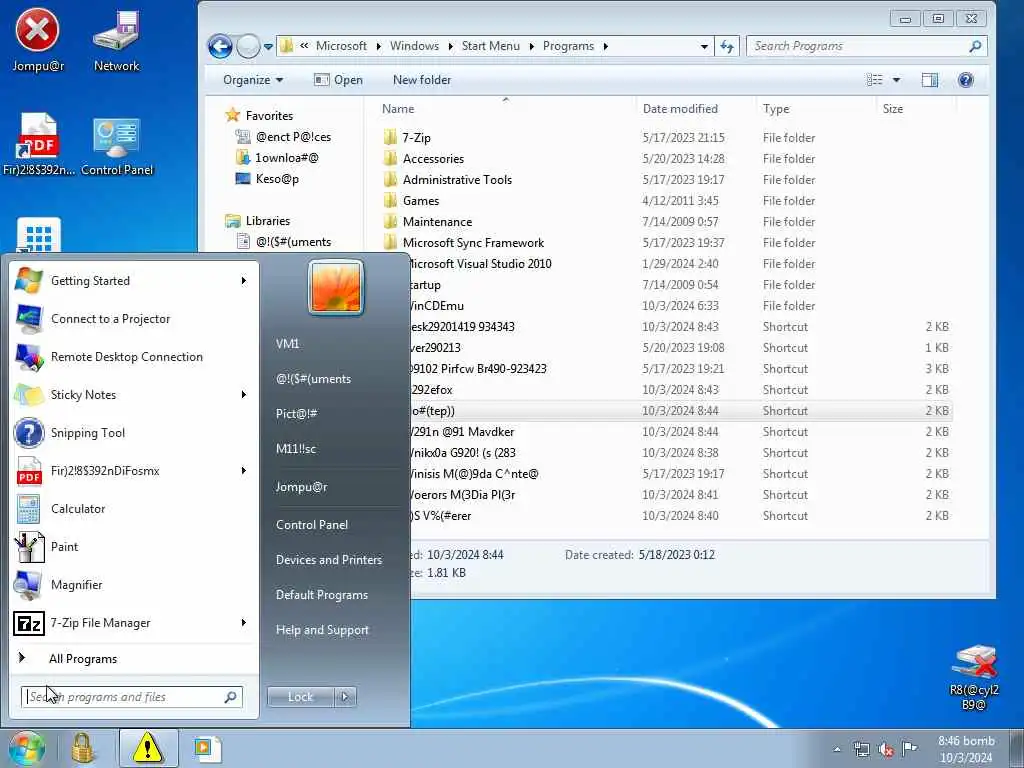Open the yellow warning taskbar item
The height and width of the screenshot is (768, 1024).
pyautogui.click(x=148, y=748)
